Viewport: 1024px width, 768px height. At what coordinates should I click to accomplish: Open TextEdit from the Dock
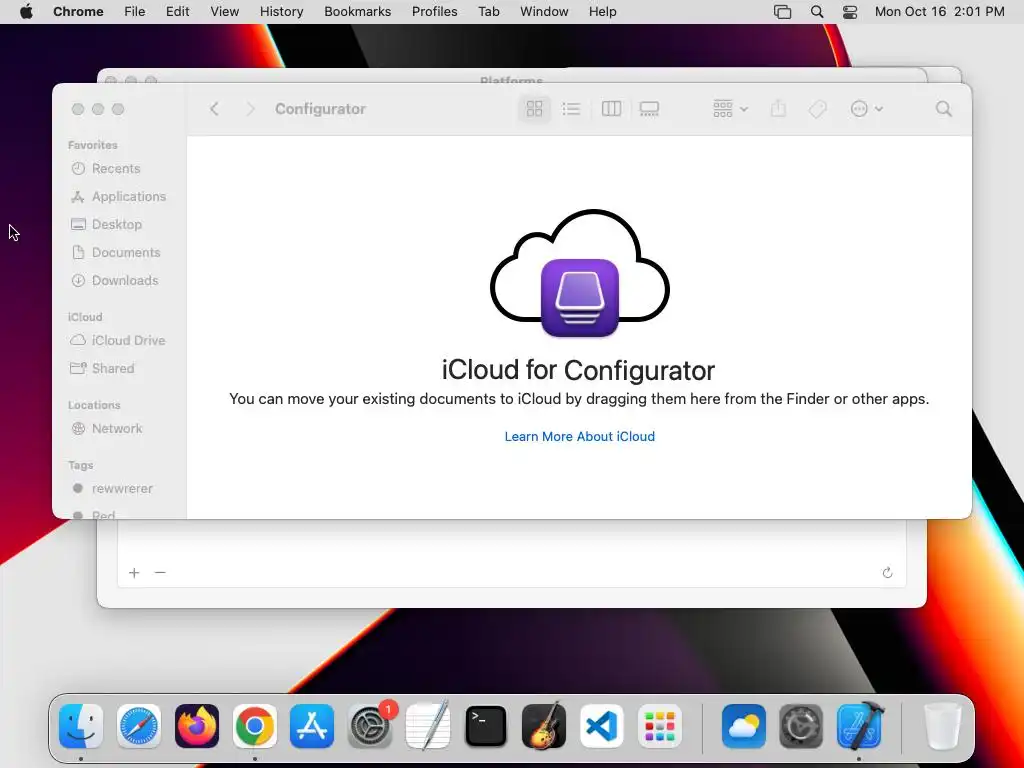[x=428, y=726]
